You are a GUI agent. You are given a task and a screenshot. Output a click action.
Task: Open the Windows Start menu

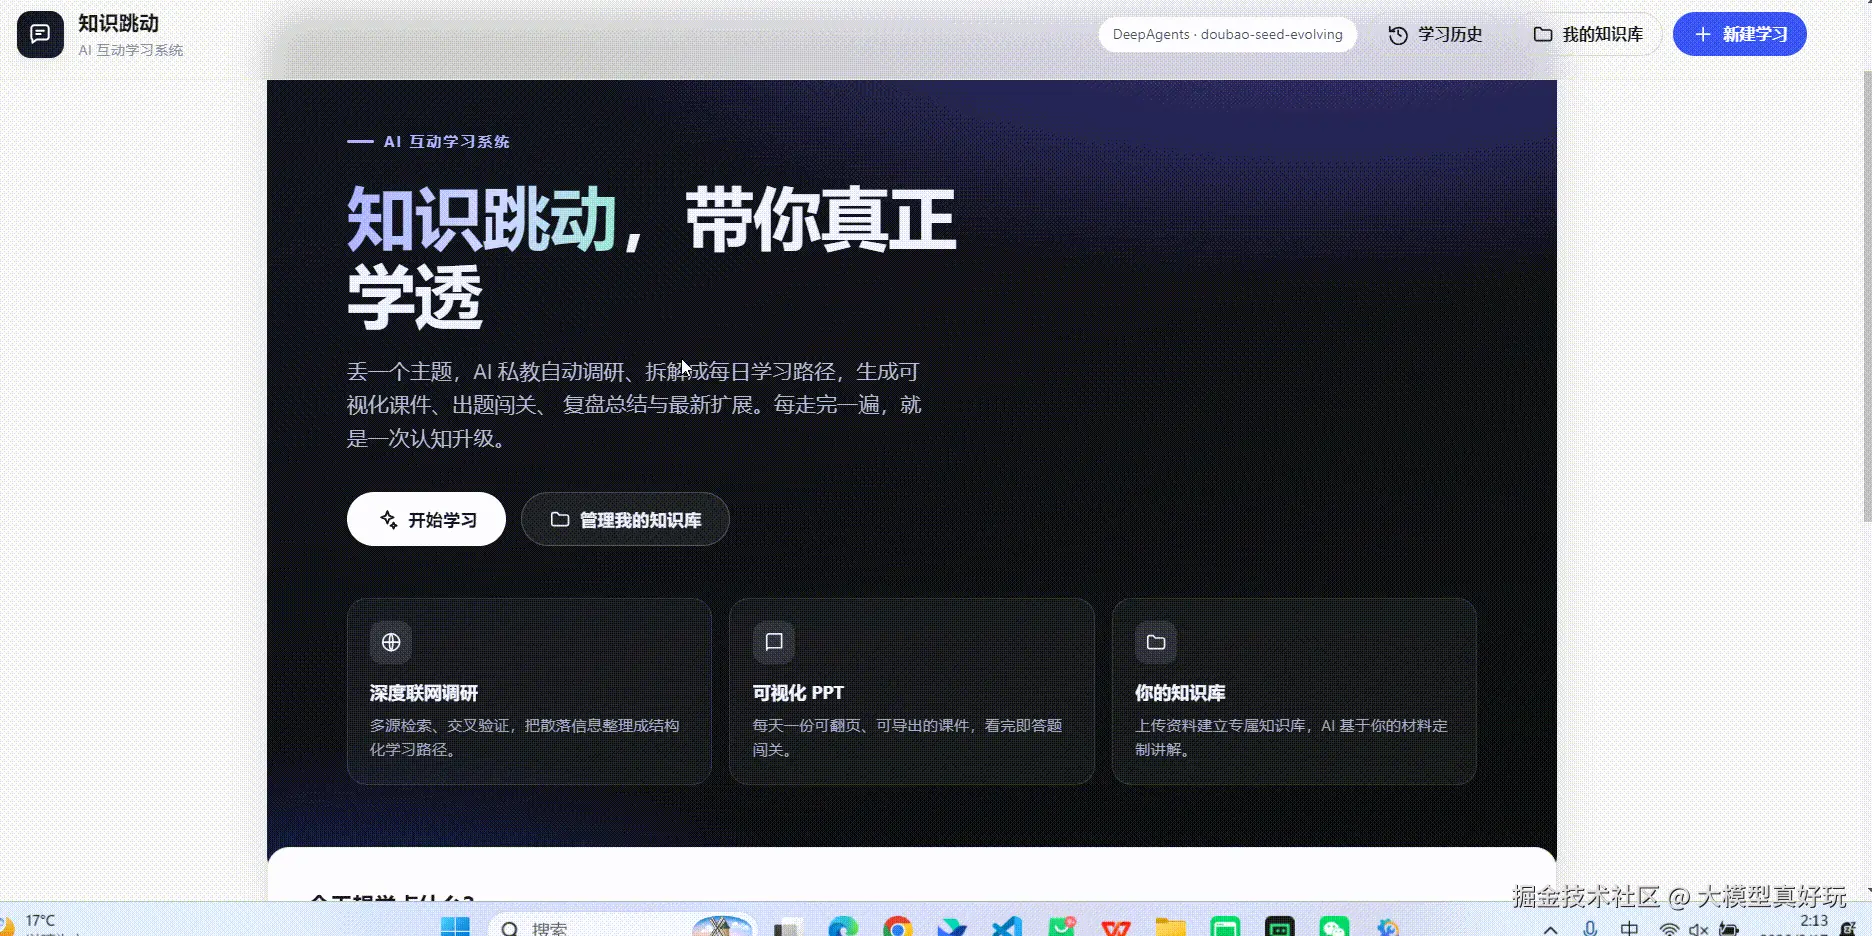(x=455, y=927)
